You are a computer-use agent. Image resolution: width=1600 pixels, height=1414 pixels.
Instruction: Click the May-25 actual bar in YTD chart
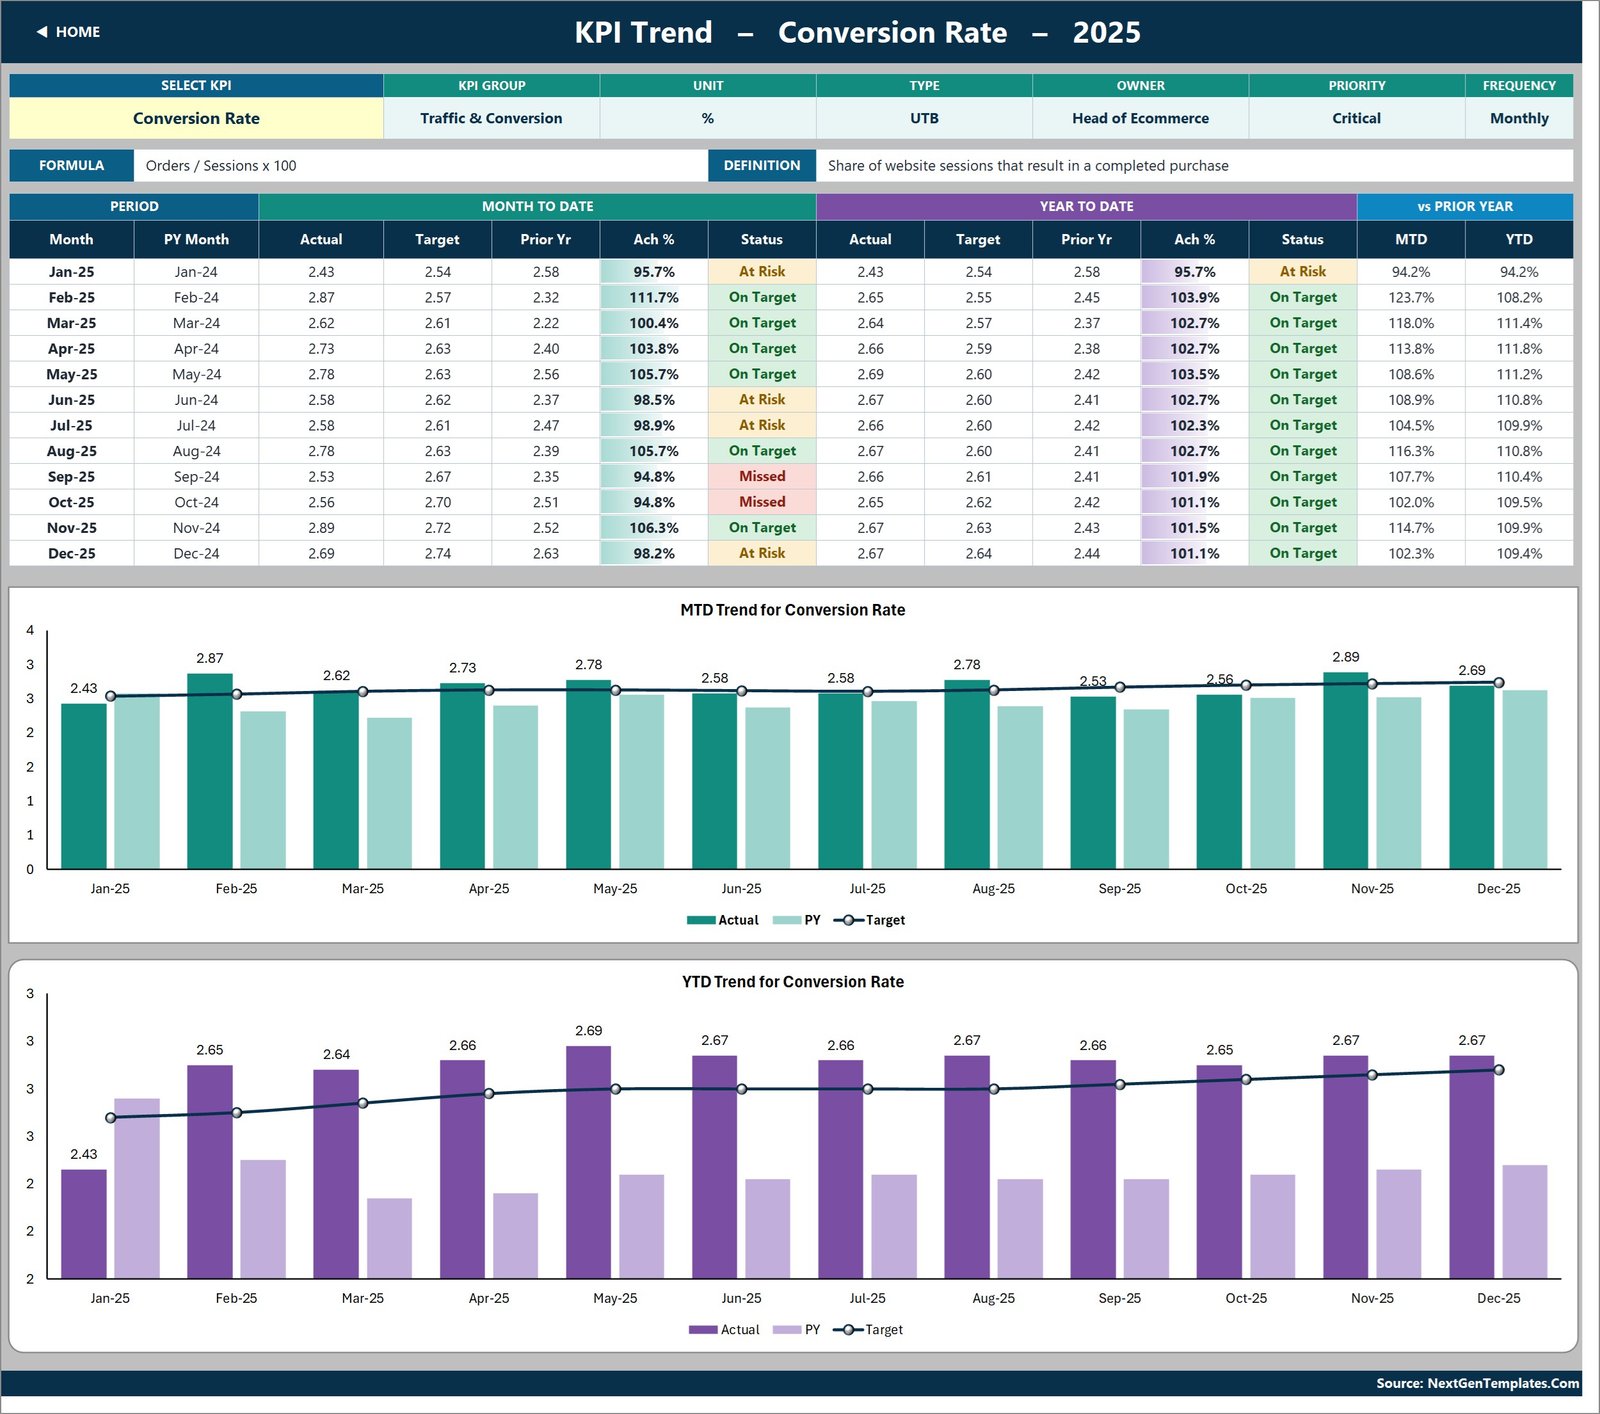[x=589, y=1162]
